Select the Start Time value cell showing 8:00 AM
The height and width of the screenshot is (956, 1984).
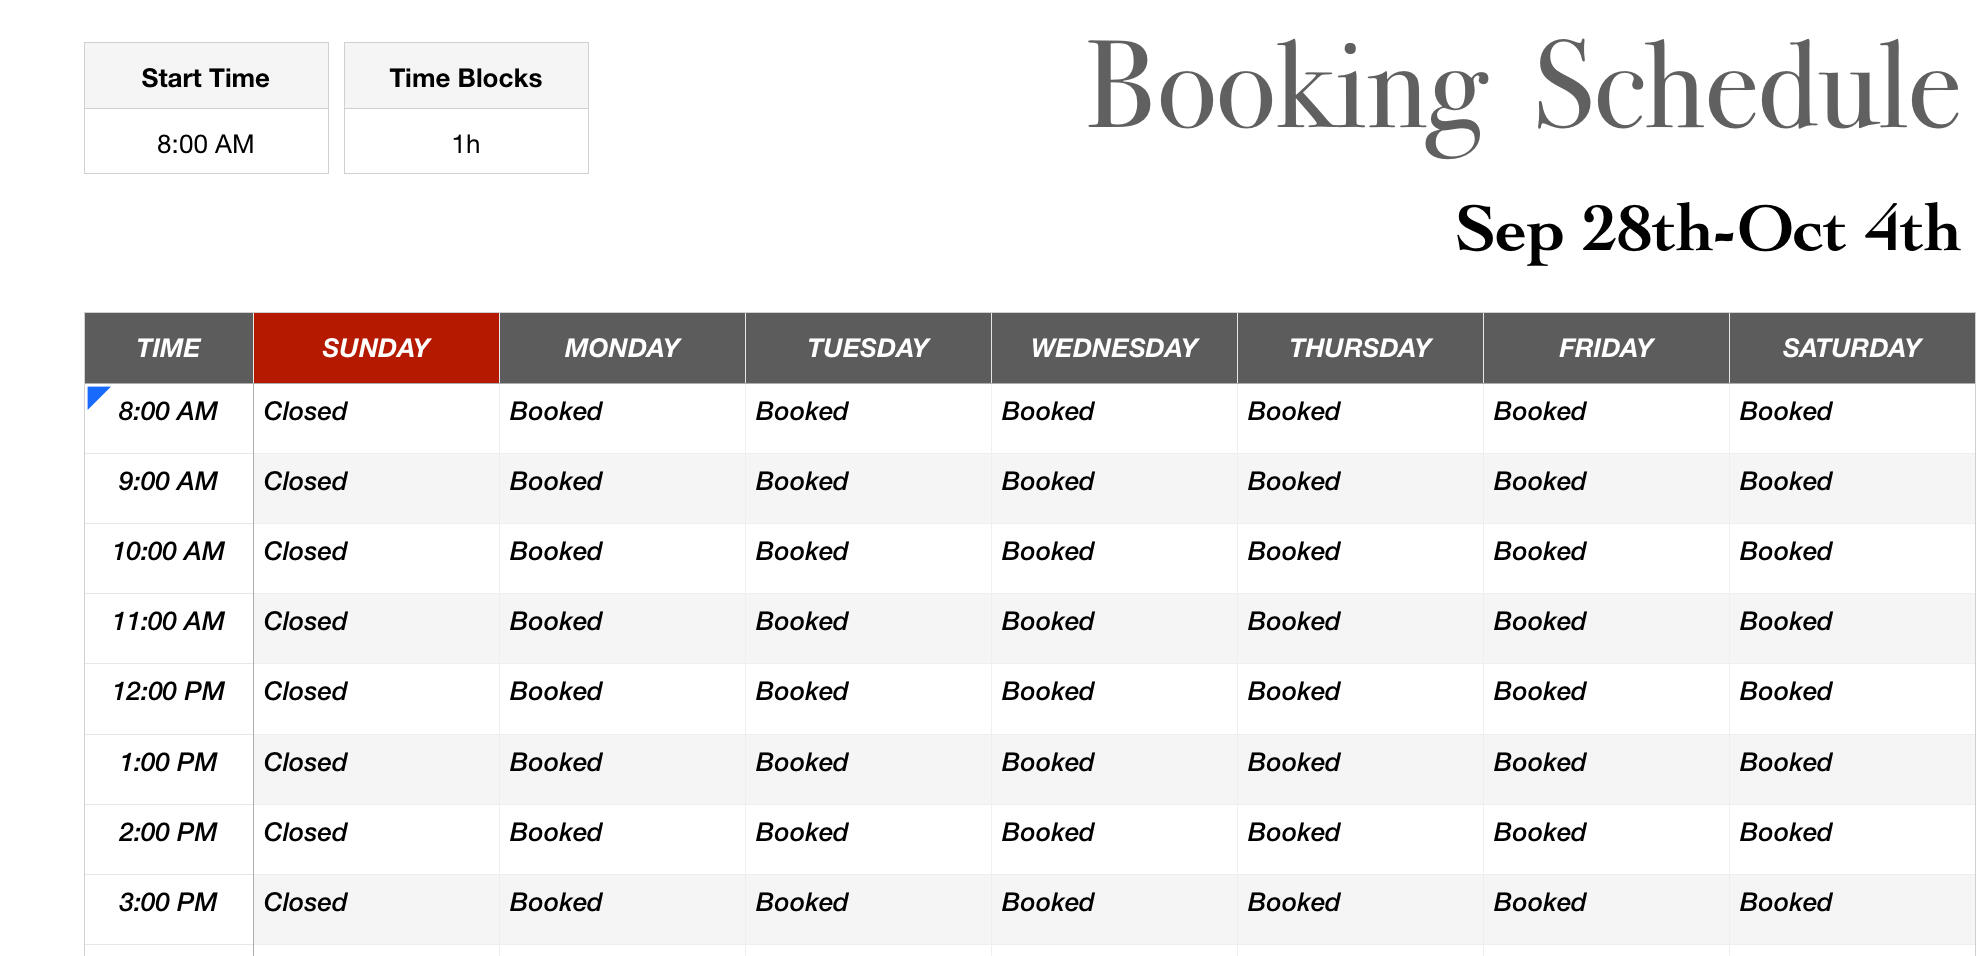[x=206, y=143]
